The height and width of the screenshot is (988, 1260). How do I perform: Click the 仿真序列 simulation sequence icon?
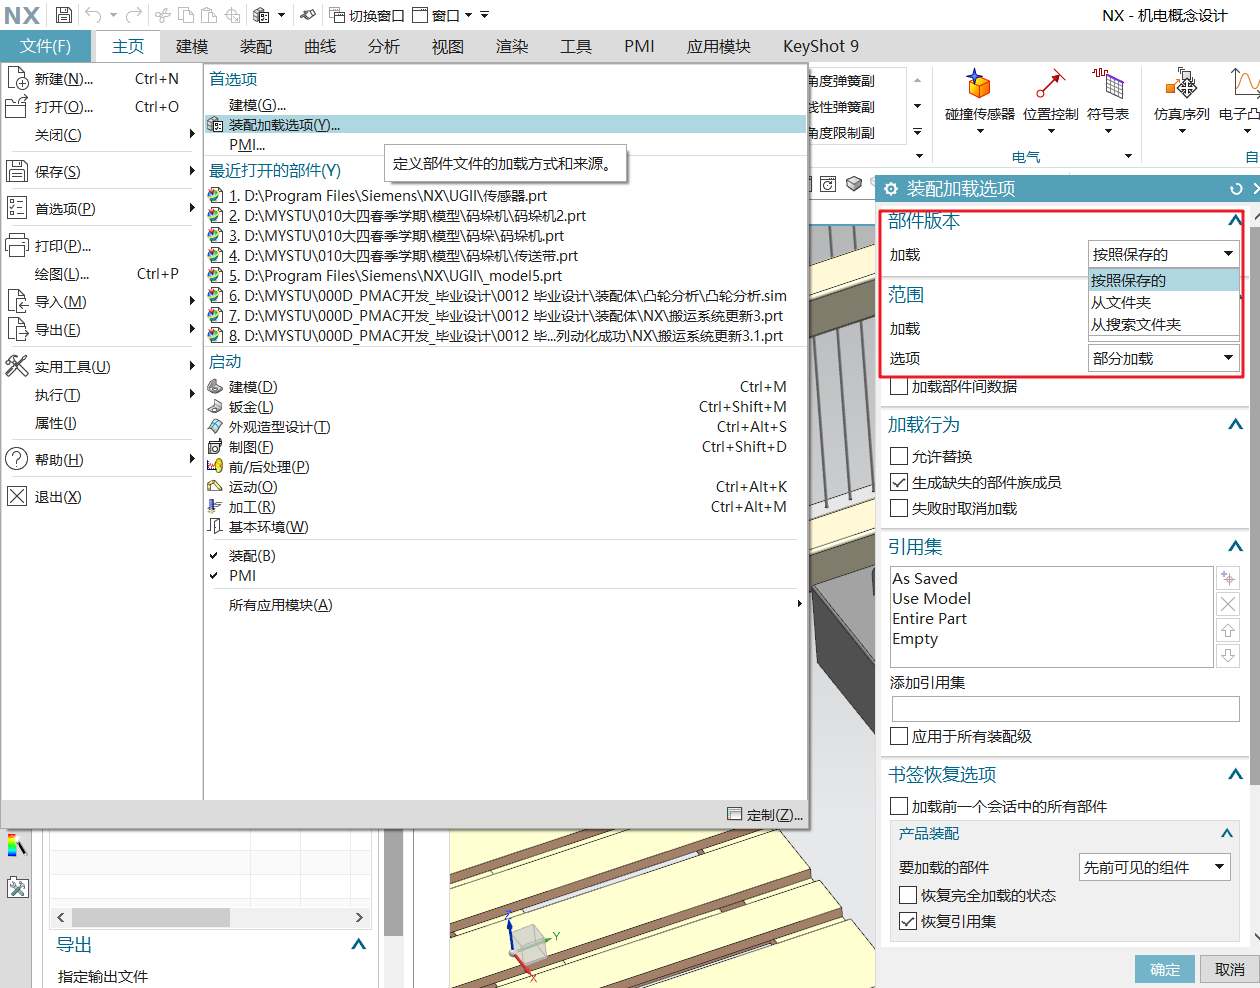[x=1182, y=84]
